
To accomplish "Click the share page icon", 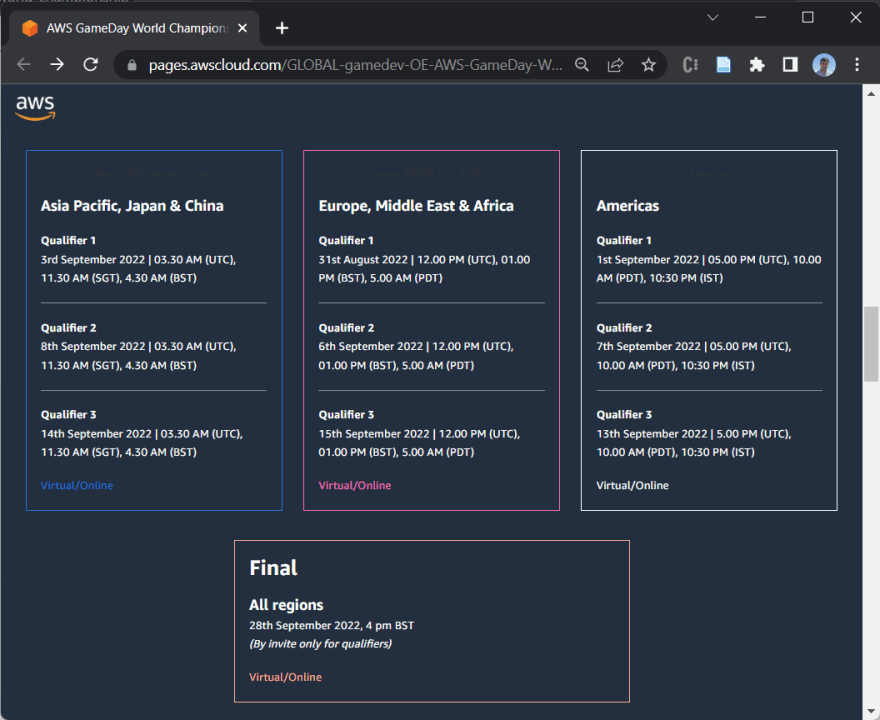I will coord(615,65).
